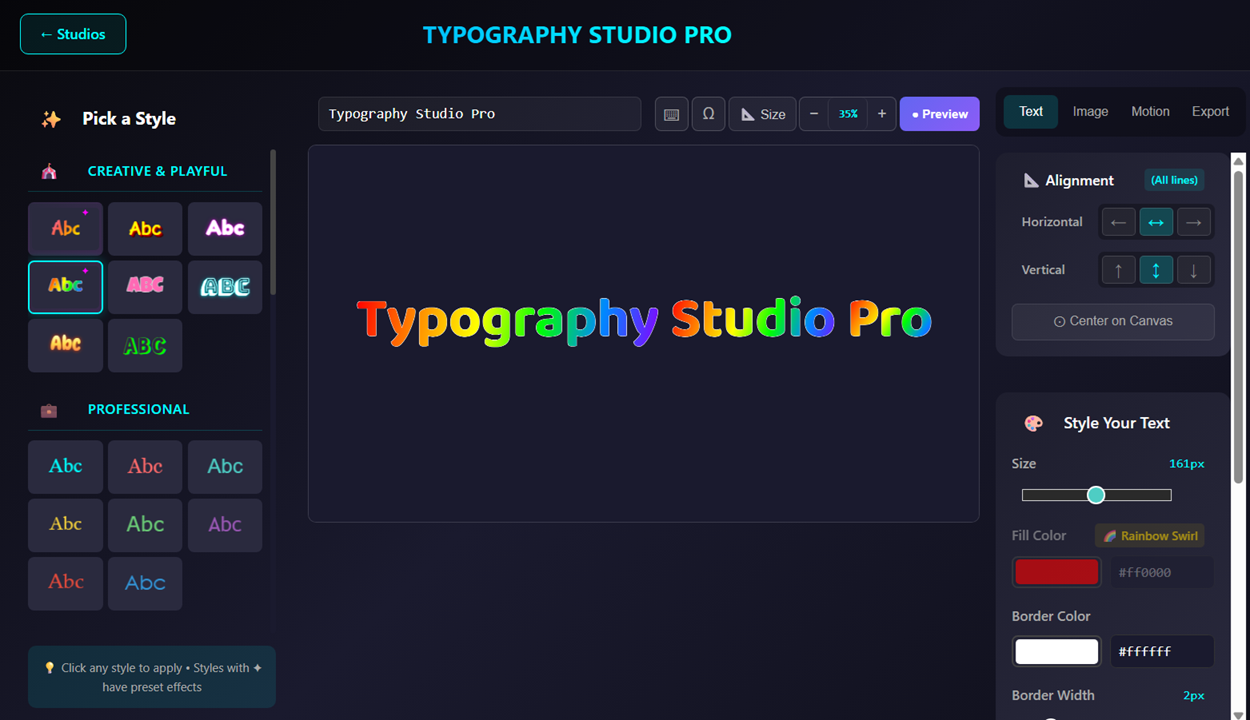1250x720 pixels.
Task: Switch to the Export tab
Action: tap(1210, 112)
